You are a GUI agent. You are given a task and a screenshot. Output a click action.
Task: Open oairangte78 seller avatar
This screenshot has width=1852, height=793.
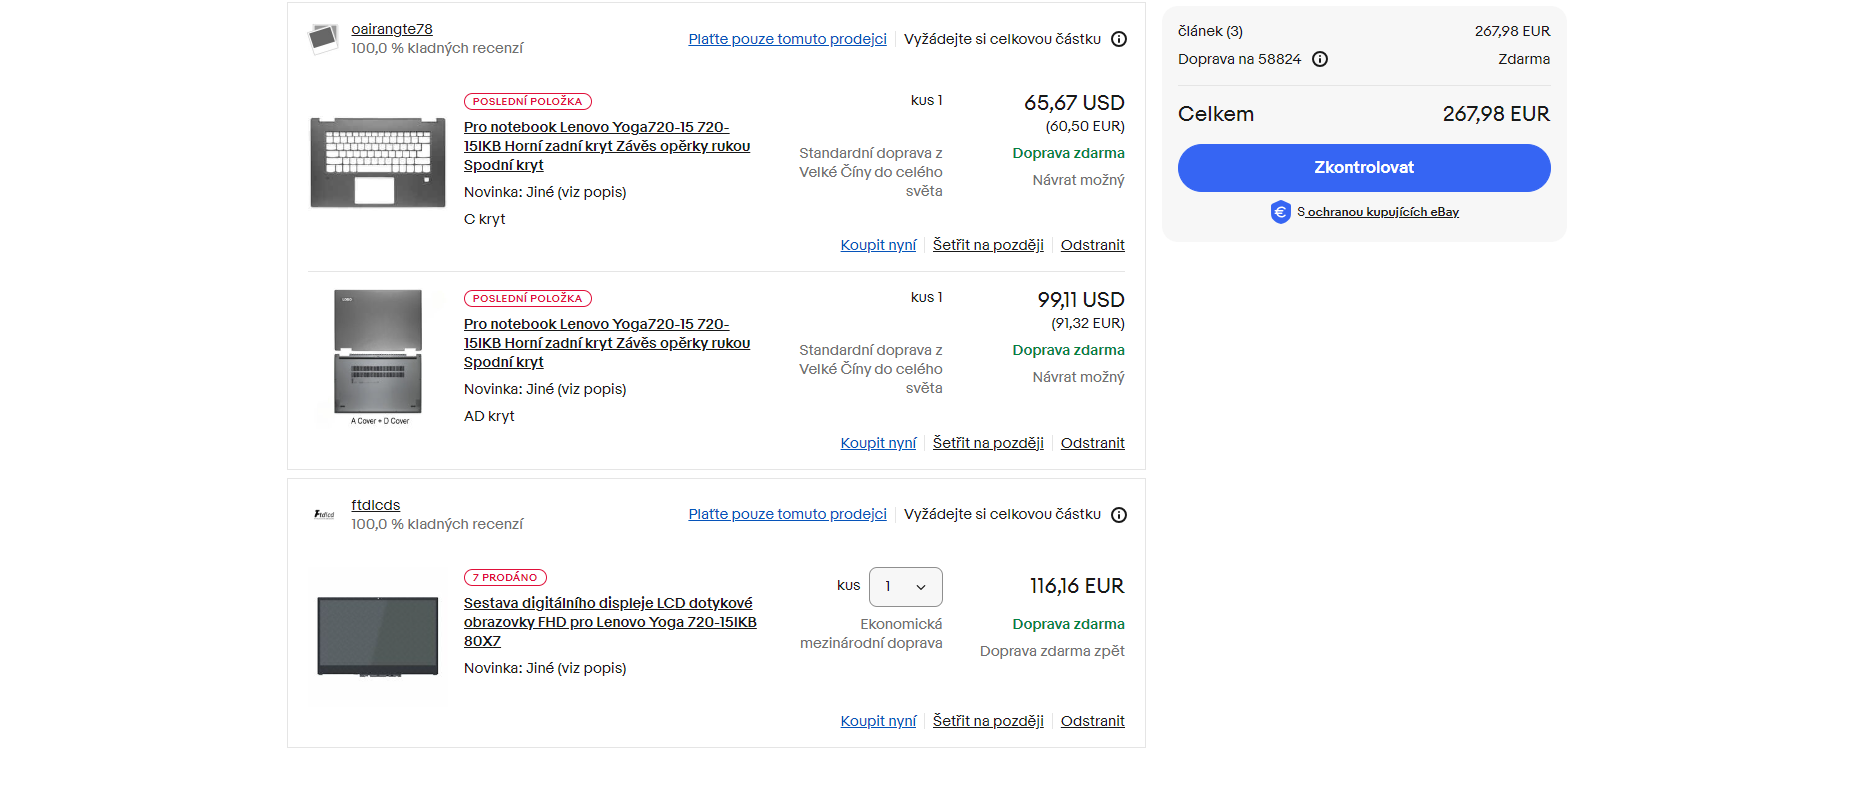tap(323, 38)
